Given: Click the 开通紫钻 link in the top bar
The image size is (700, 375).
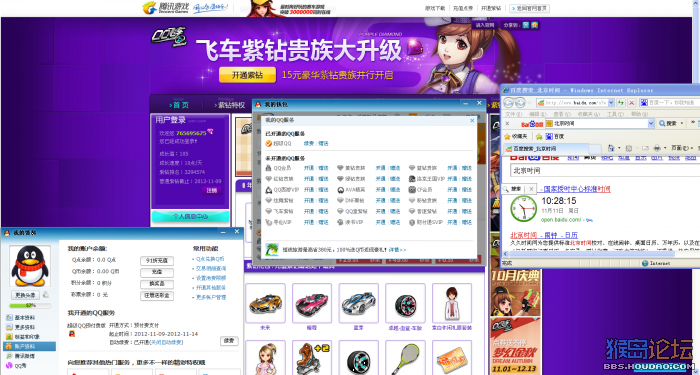Looking at the screenshot, I should click(x=491, y=8).
